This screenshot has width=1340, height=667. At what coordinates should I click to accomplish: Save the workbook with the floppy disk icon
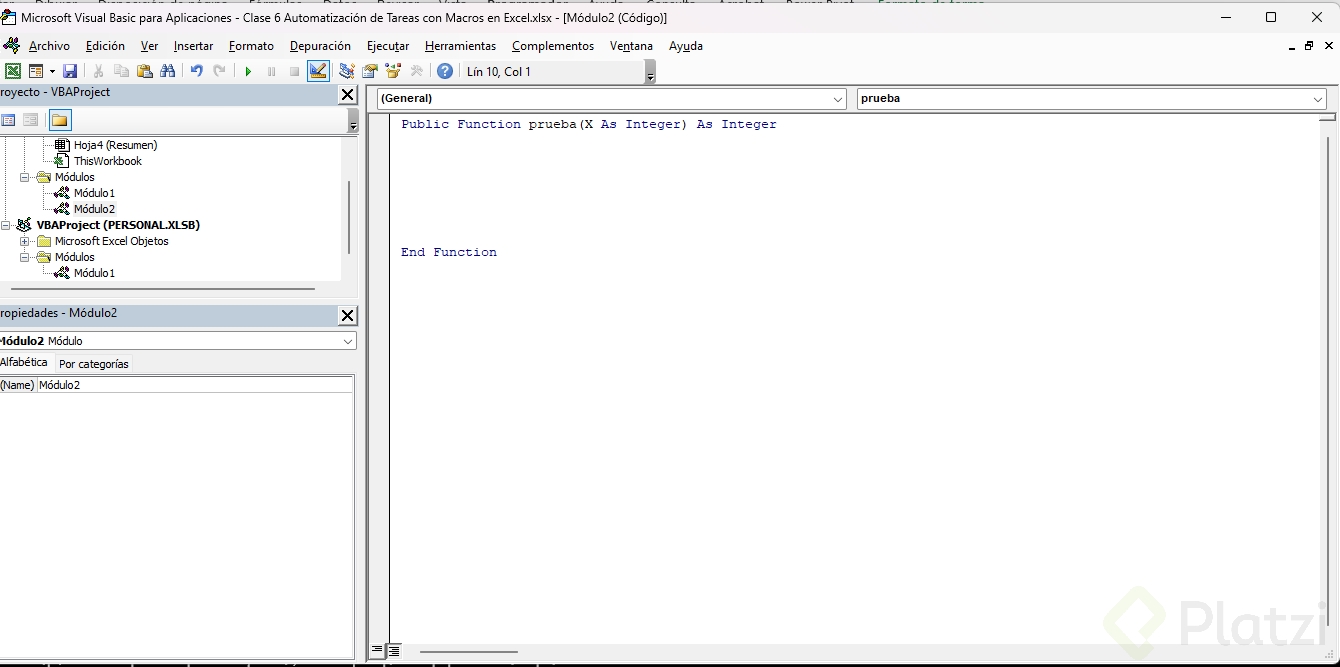[x=70, y=71]
